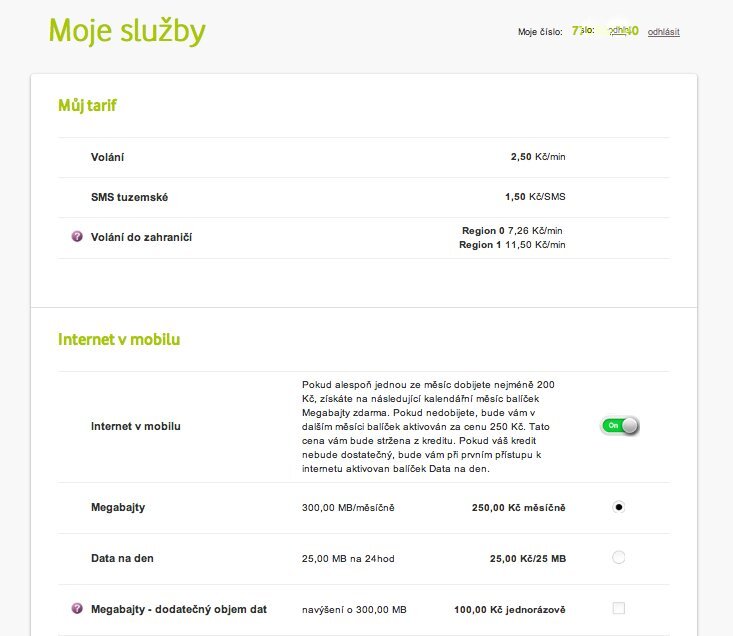Screen dimensions: 733x636
Task: Click the Volání do zahraničí label
Action: 141,237
